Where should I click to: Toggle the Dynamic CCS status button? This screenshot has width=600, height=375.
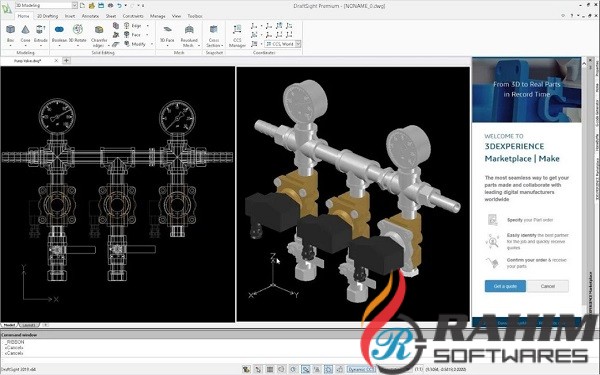click(361, 369)
